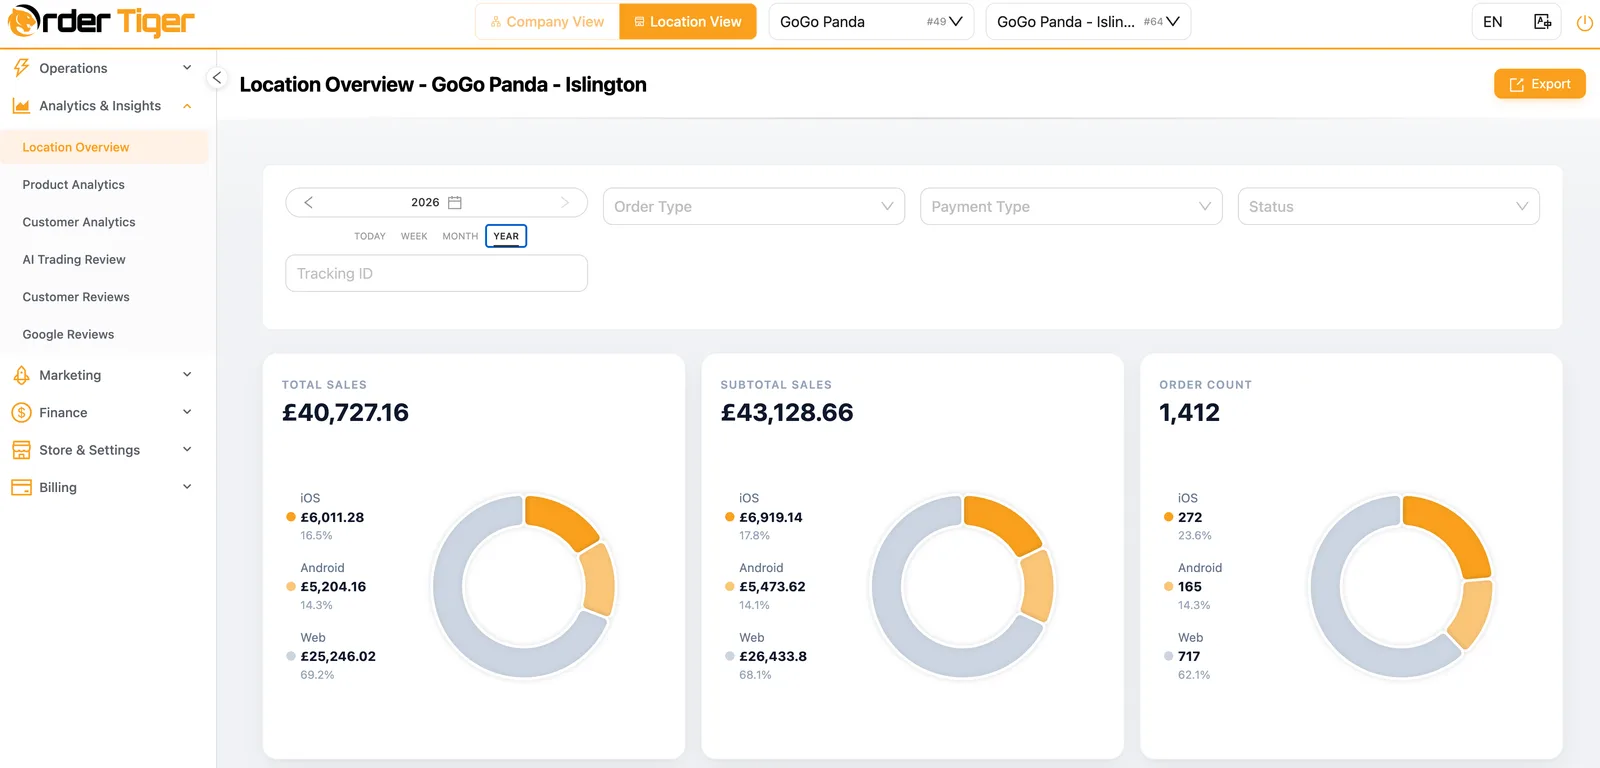This screenshot has height=768, width=1600.
Task: Click the Web grey dot in Order Count
Action: pyautogui.click(x=1168, y=656)
